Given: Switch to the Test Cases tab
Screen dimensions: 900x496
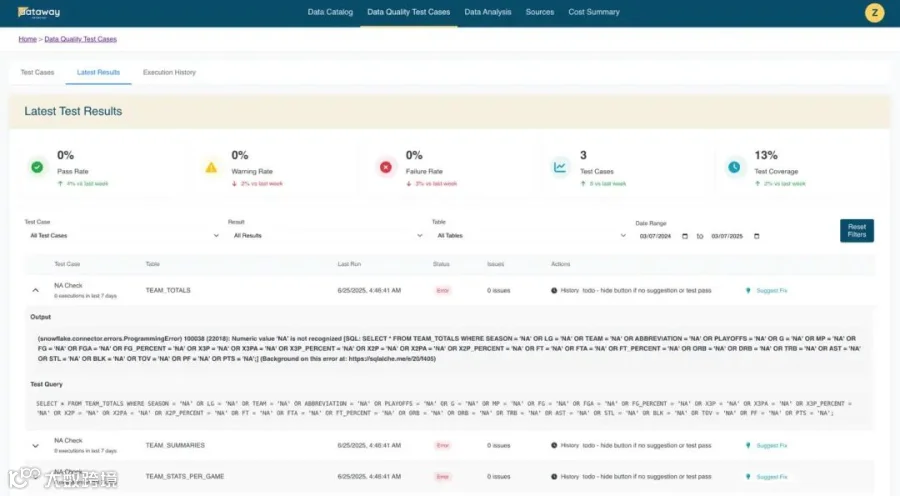Looking at the screenshot, I should (37, 72).
